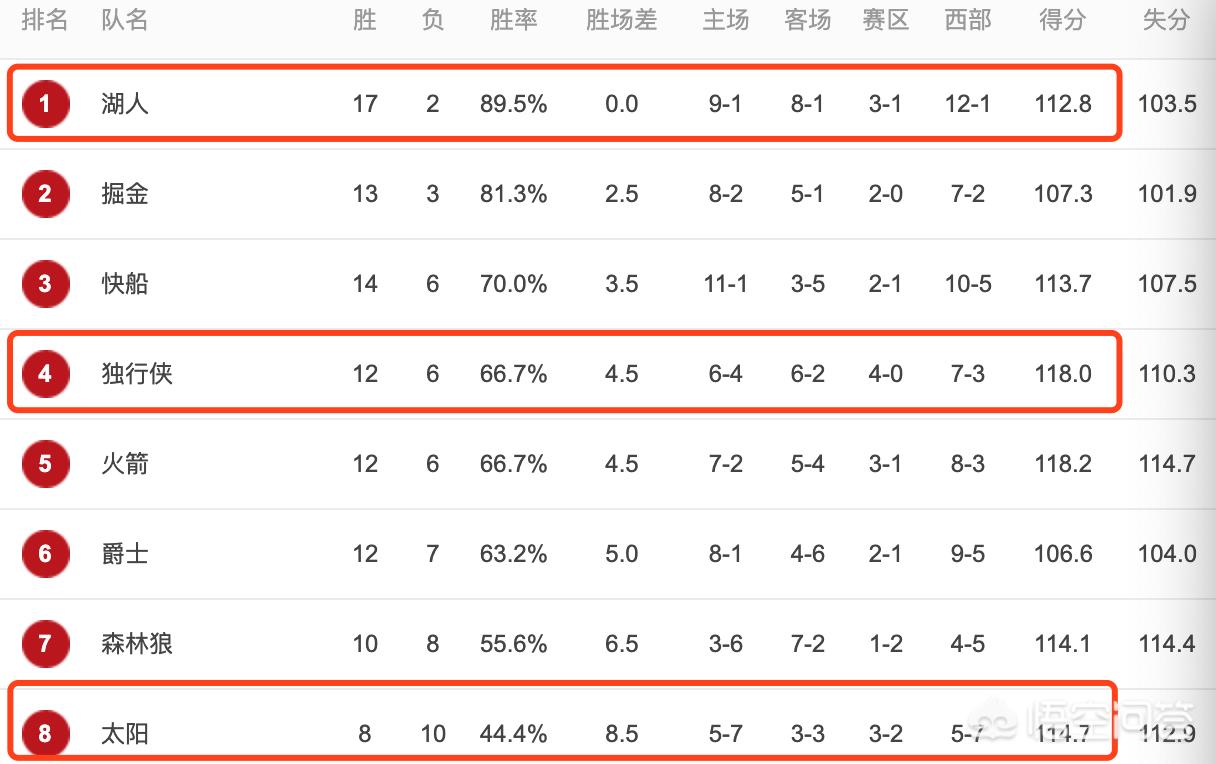
Task: Open the 快船 team link
Action: (125, 283)
